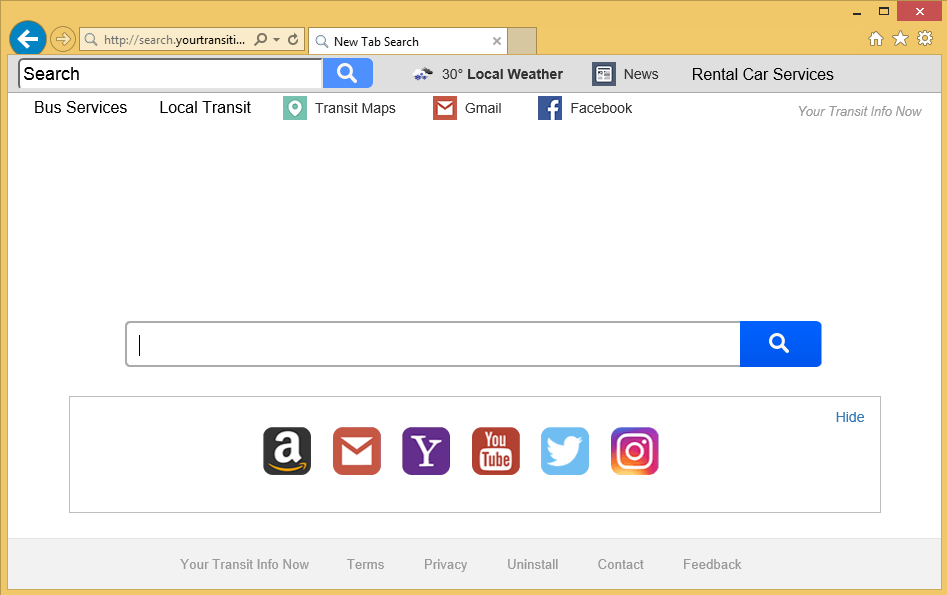The image size is (947, 595).
Task: Open the Privacy footer link
Action: coord(446,564)
